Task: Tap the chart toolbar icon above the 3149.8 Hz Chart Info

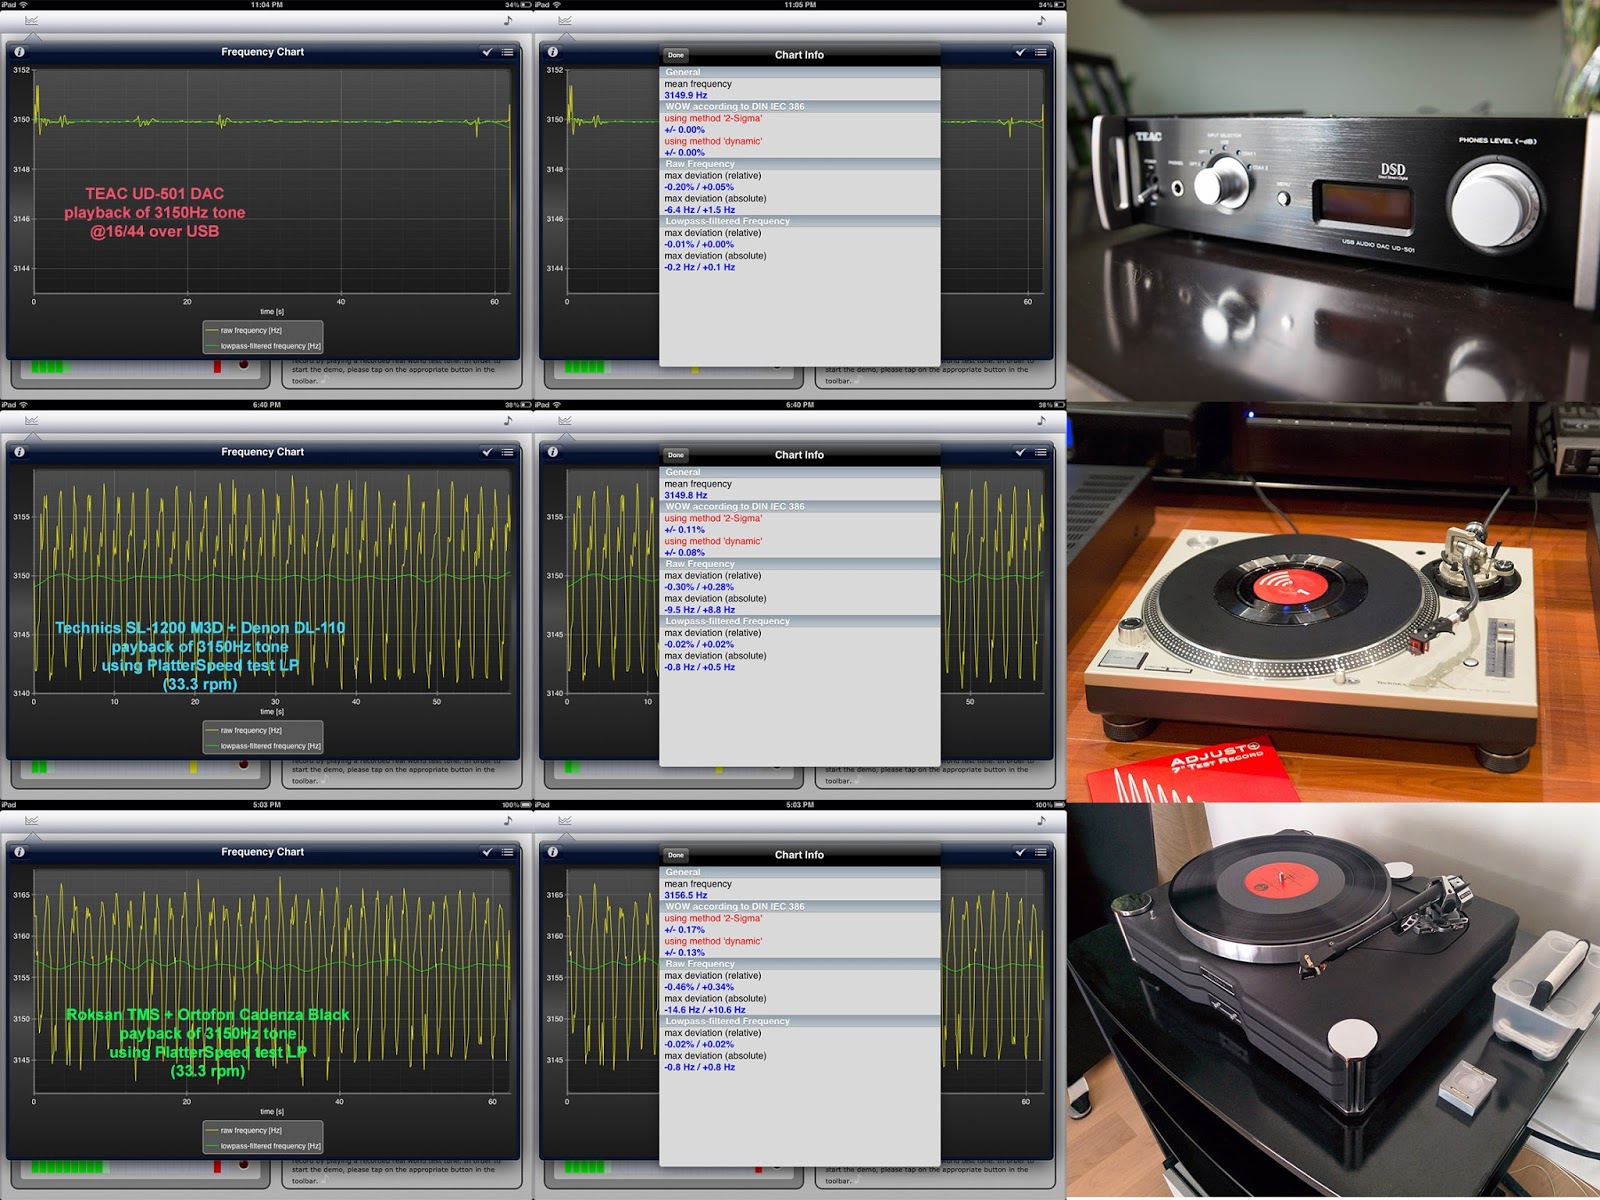Action: pyautogui.click(x=565, y=421)
